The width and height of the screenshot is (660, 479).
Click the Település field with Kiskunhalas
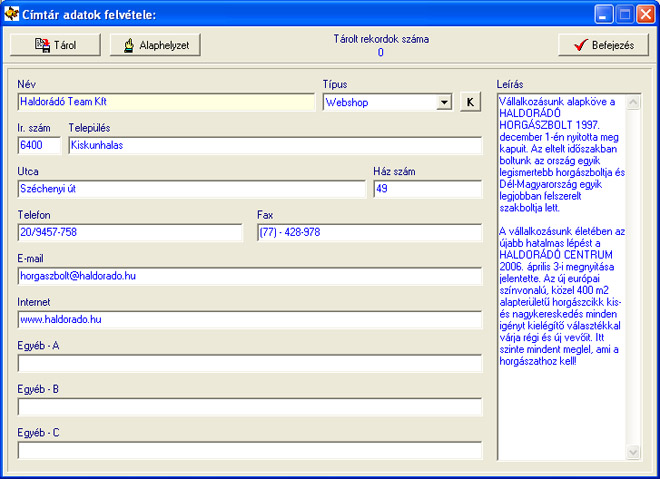click(x=275, y=146)
